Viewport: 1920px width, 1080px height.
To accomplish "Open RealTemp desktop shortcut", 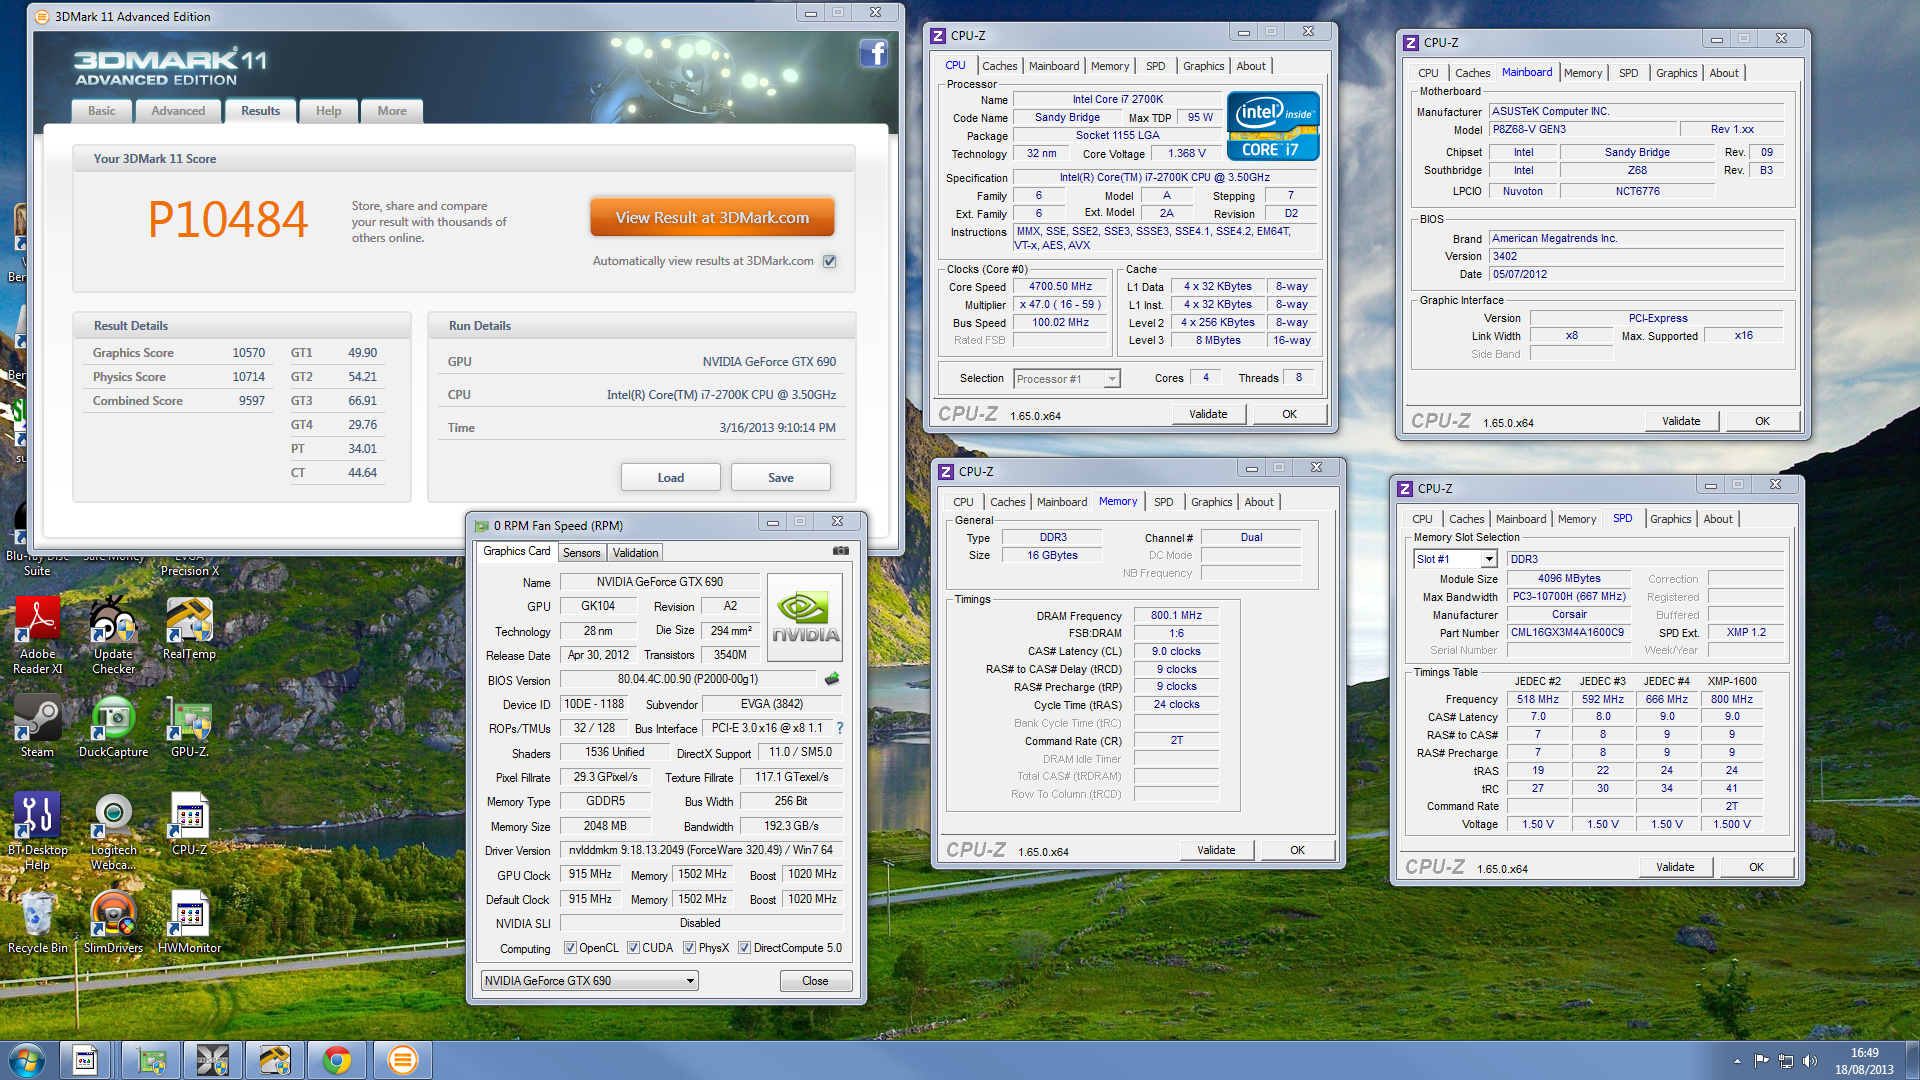I will coord(189,629).
